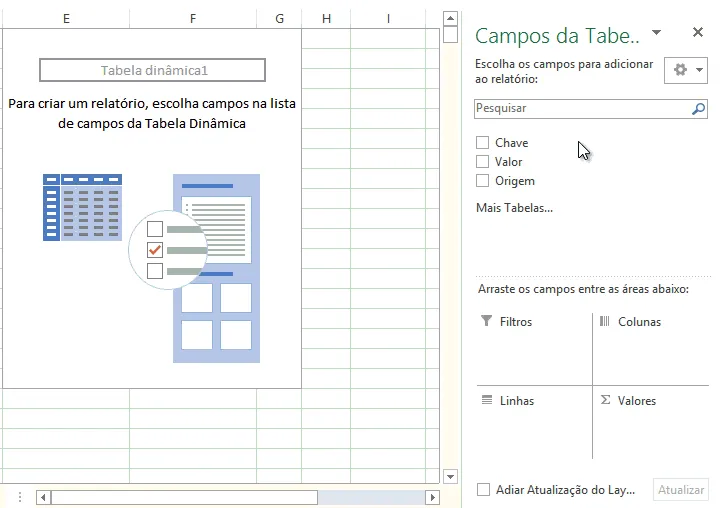Click the Atualizar button
This screenshot has width=720, height=508.
pos(681,490)
